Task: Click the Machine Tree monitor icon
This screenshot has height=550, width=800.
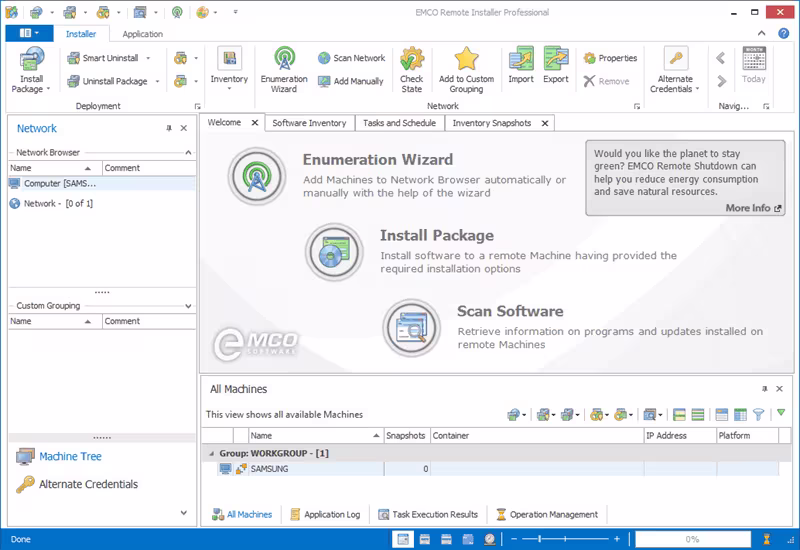Action: tap(25, 457)
